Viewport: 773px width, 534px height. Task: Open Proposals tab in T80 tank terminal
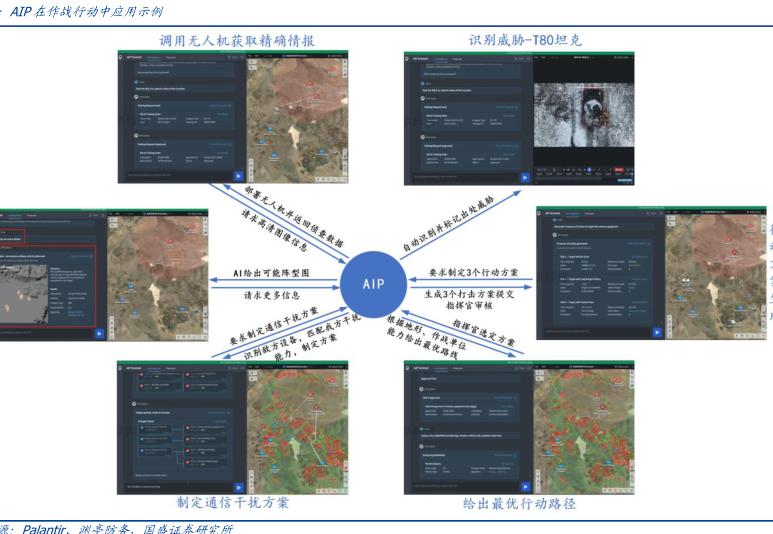pos(457,59)
